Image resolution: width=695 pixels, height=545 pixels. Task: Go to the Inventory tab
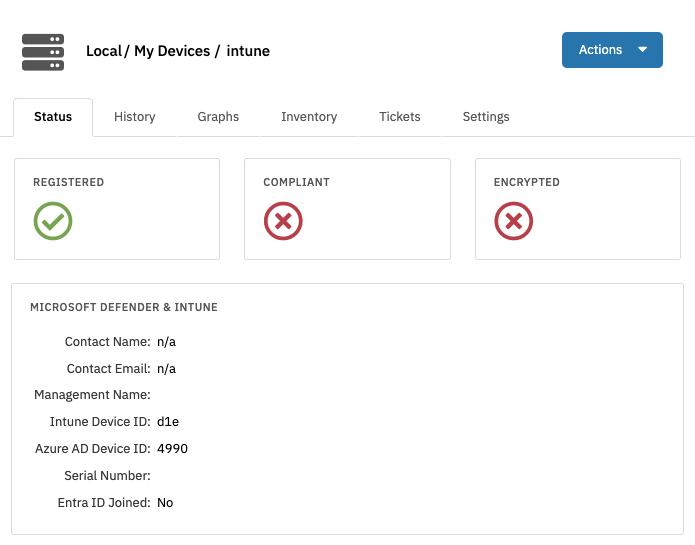coord(309,117)
